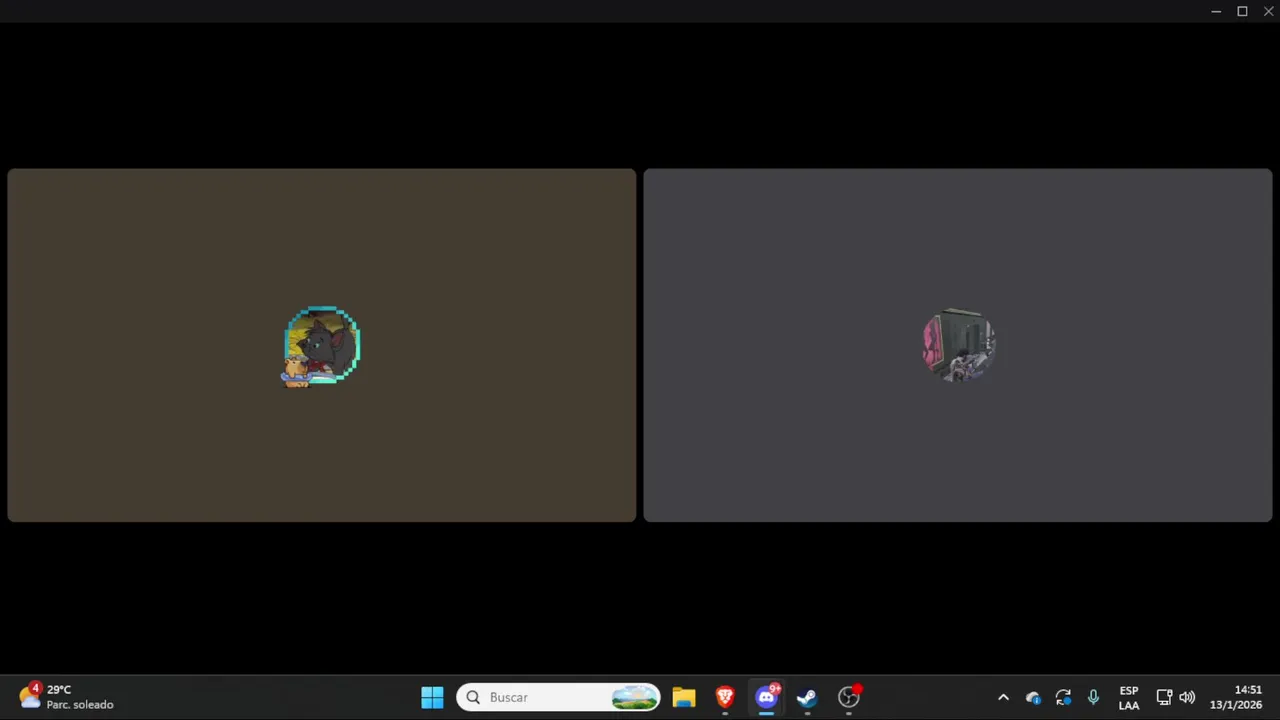Open OBS Studio from the taskbar

point(848,697)
